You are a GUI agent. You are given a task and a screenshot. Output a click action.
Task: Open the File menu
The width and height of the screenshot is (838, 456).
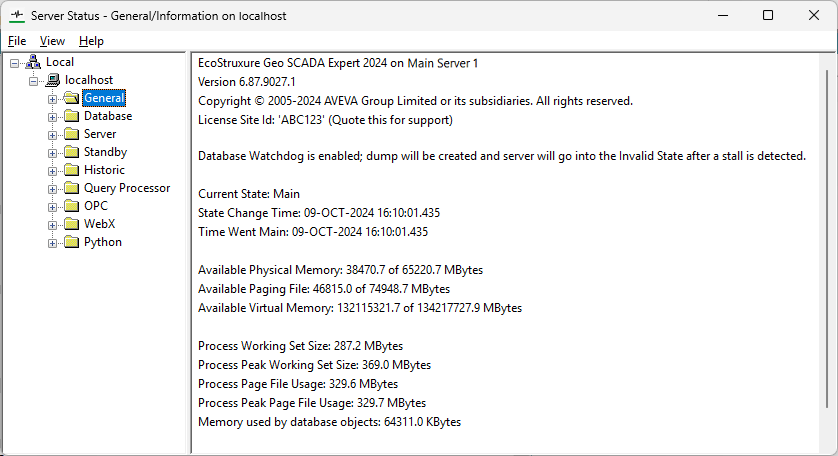[x=17, y=41]
